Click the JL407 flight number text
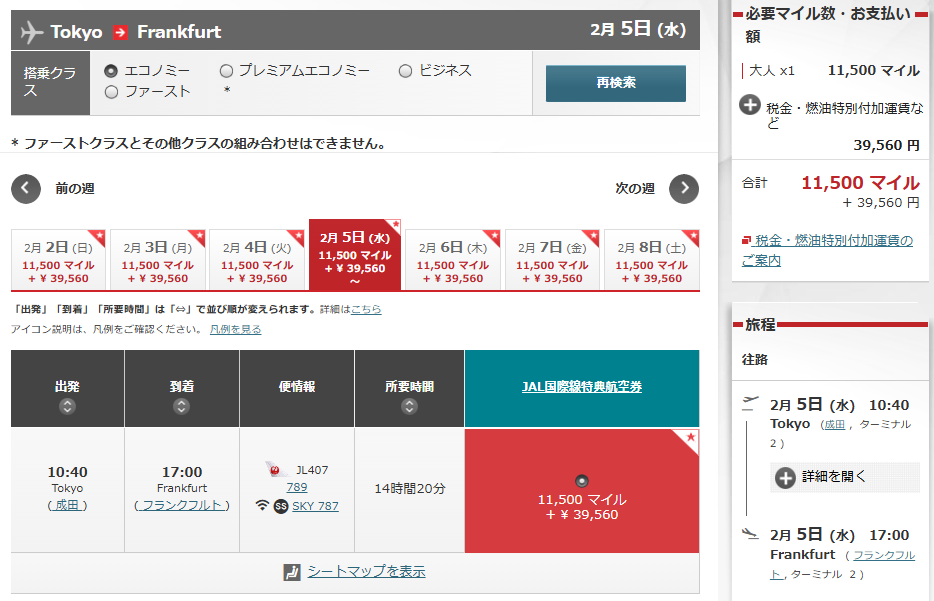Image resolution: width=934 pixels, height=601 pixels. [312, 470]
